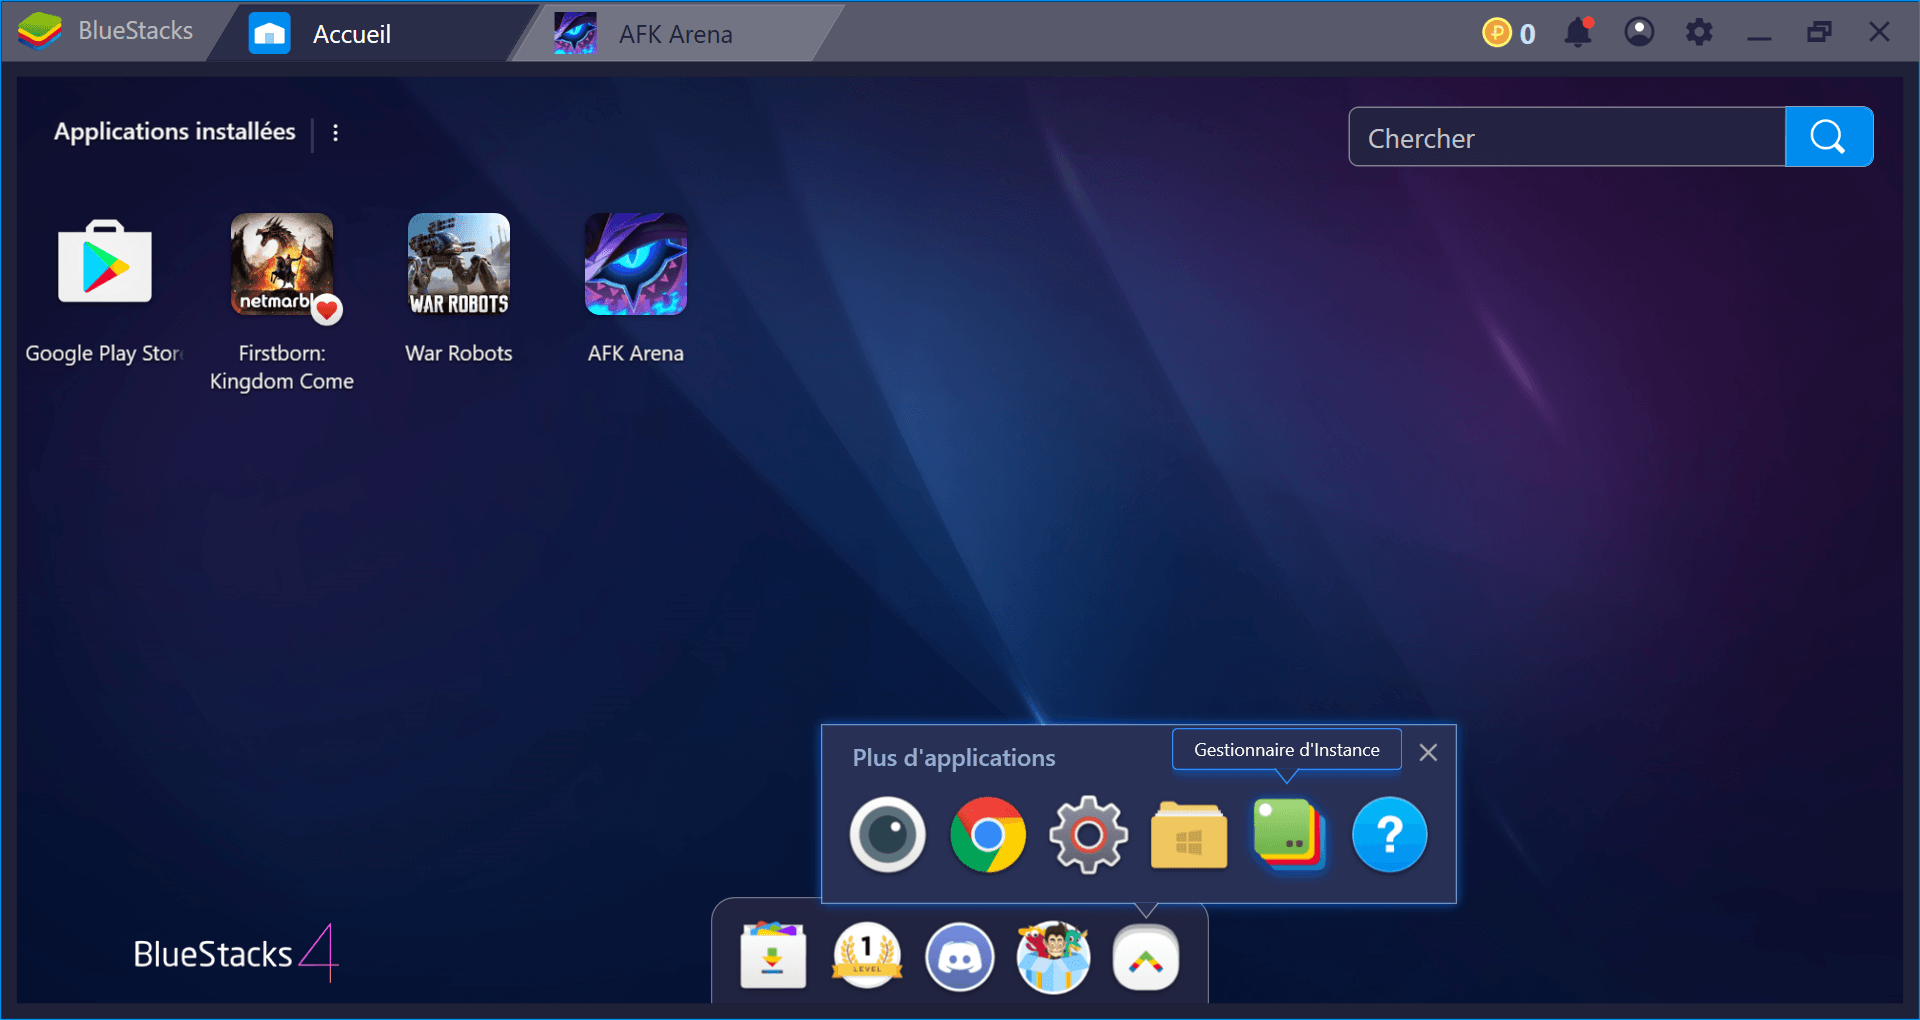Open Google Play Store app

(105, 262)
